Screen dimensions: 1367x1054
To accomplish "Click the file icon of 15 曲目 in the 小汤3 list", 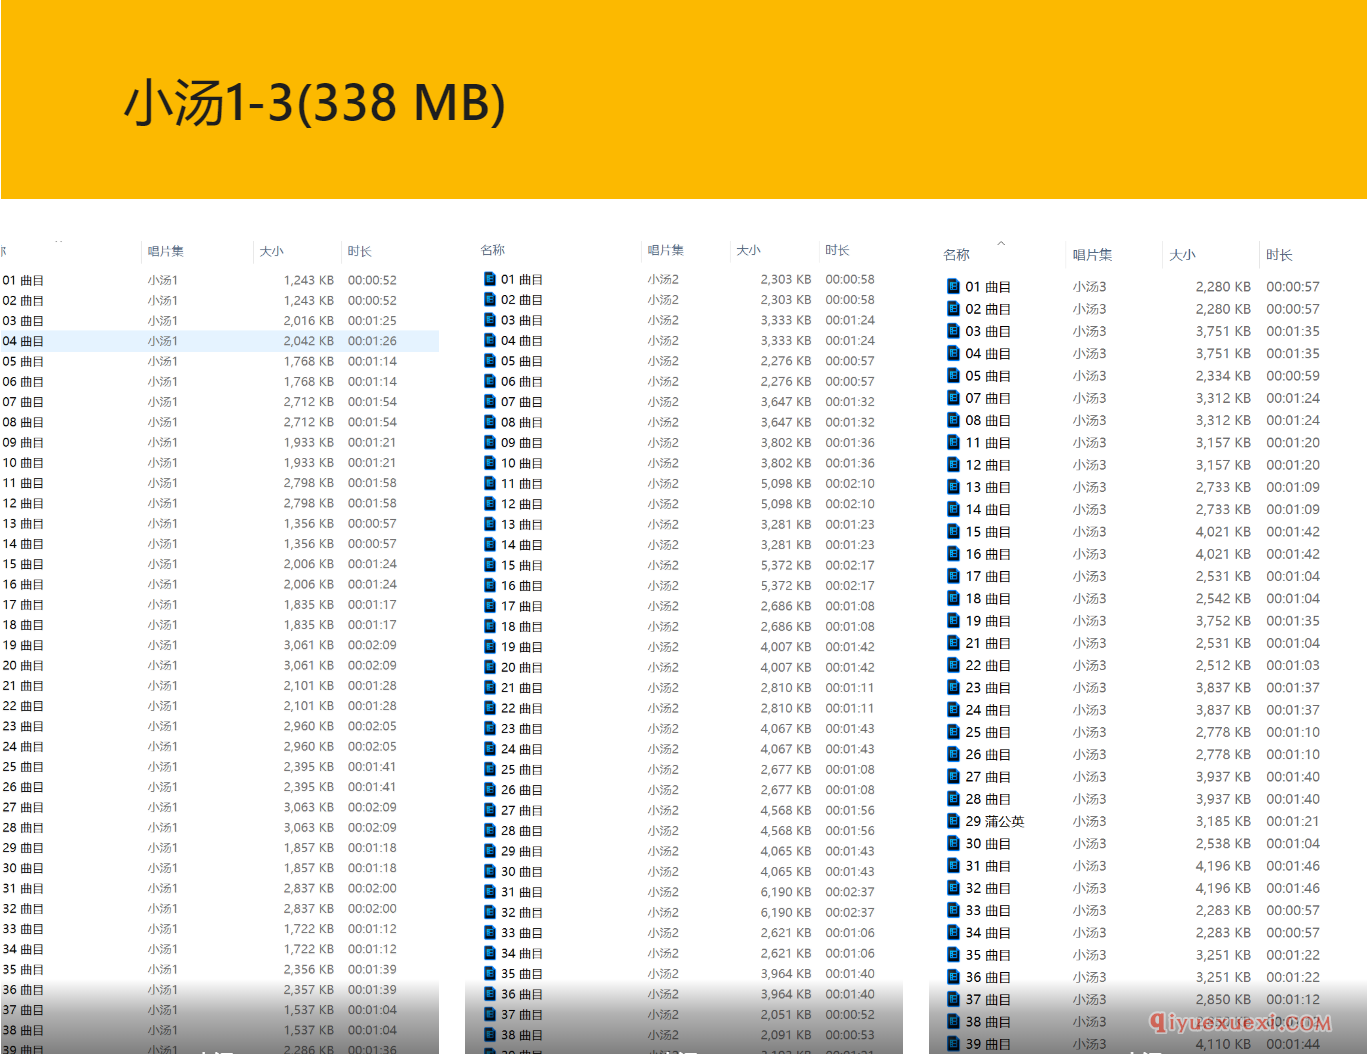I will [x=953, y=531].
